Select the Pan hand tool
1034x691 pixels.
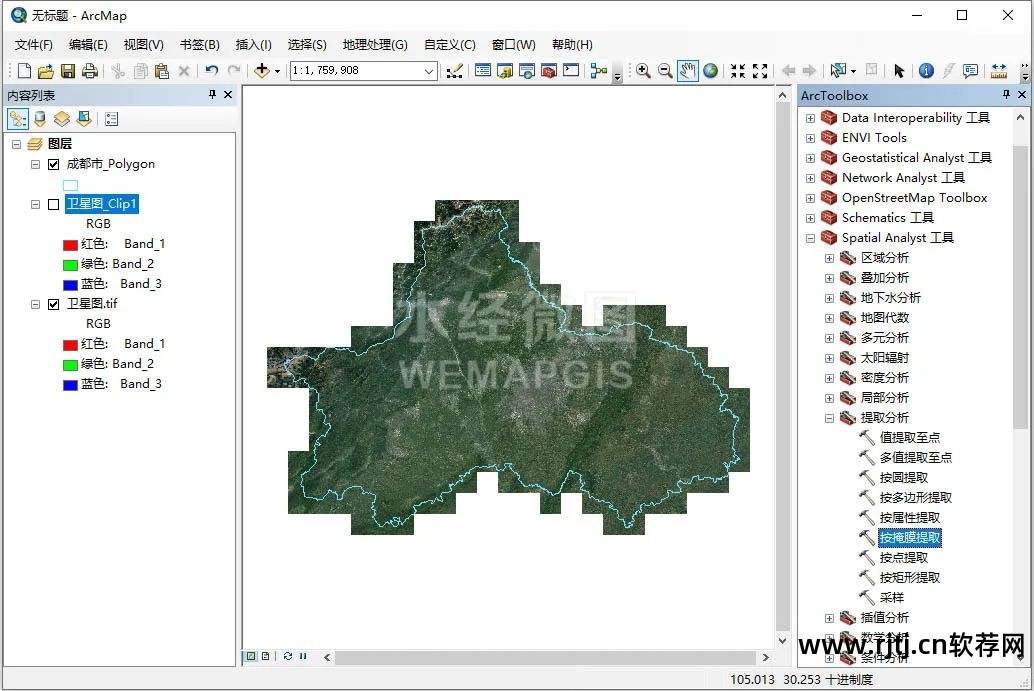tap(687, 71)
